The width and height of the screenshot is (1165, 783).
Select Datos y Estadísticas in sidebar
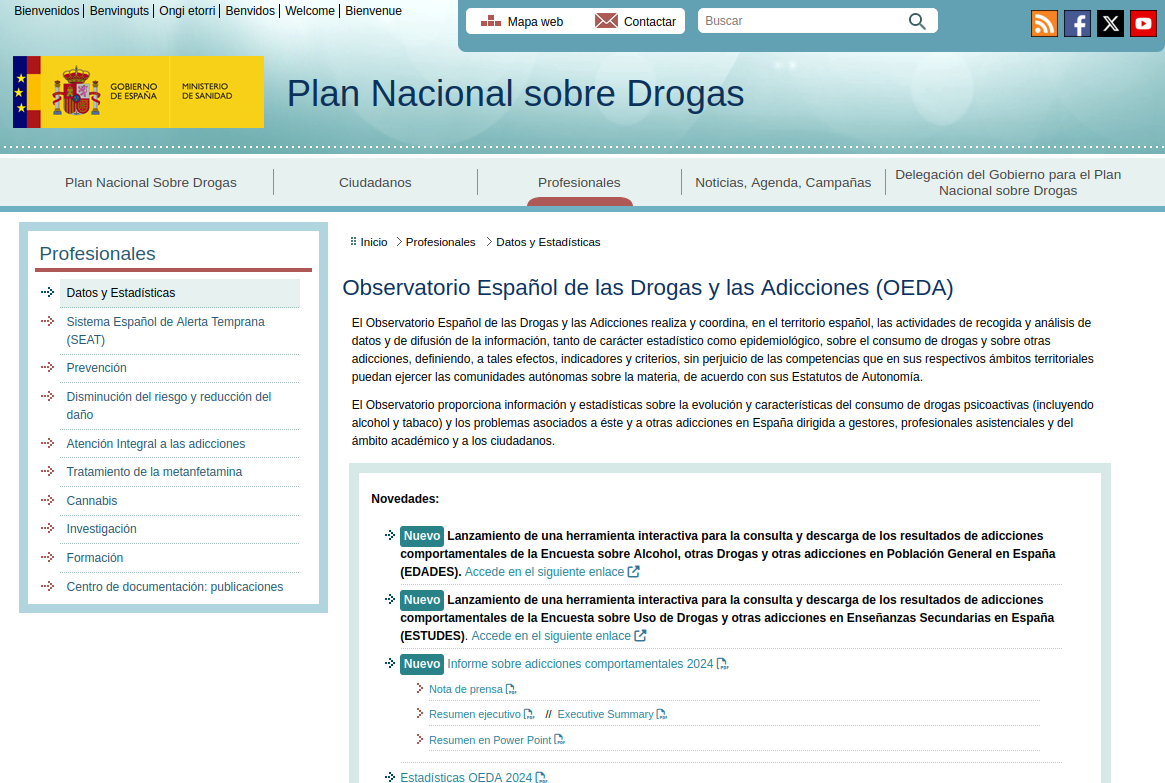[120, 293]
